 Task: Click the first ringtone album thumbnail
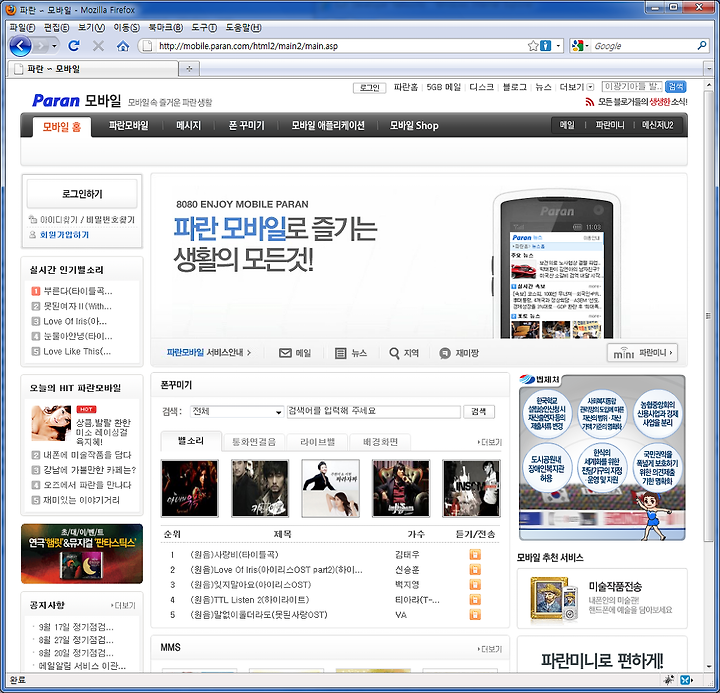(x=190, y=488)
